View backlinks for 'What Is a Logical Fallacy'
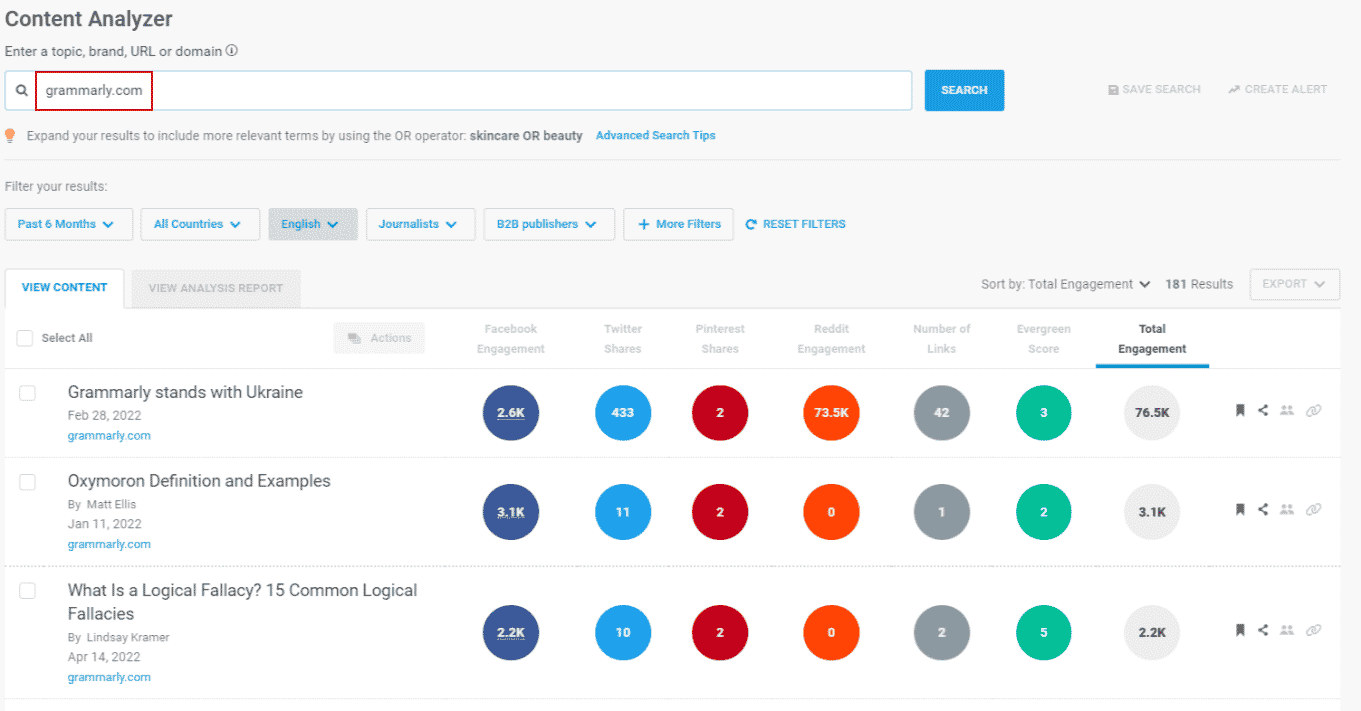 (1314, 630)
